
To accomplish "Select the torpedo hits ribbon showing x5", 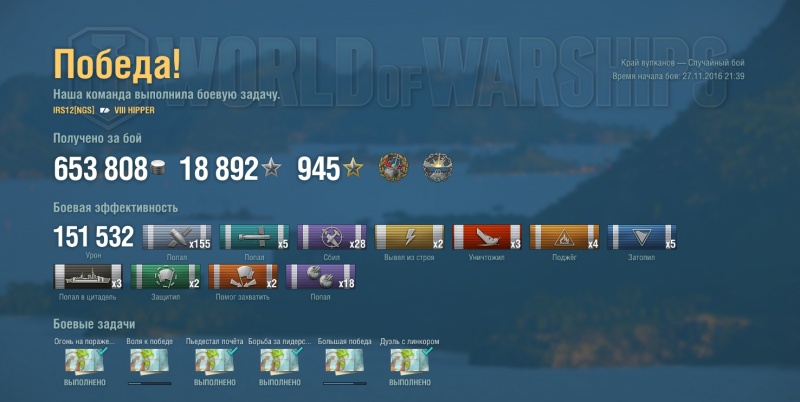I will click(x=254, y=237).
